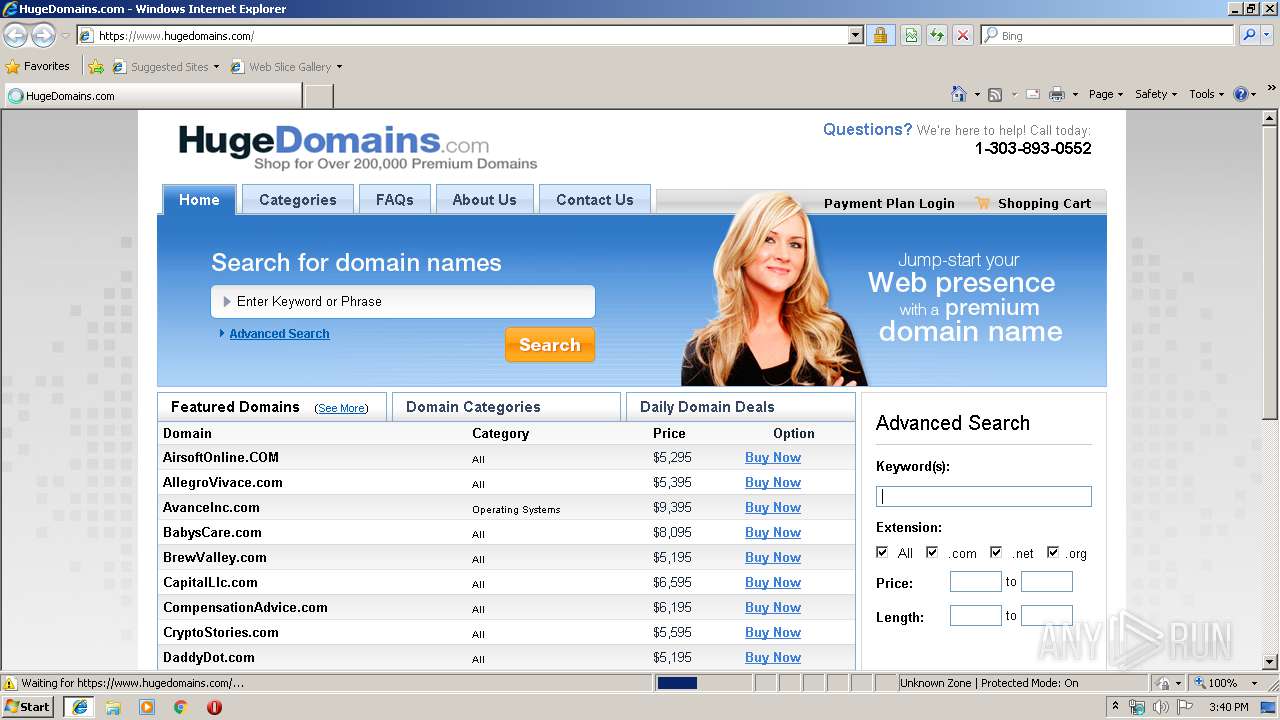1280x720 pixels.
Task: Click the HugeDomains.com browser tab
Action: pos(152,96)
